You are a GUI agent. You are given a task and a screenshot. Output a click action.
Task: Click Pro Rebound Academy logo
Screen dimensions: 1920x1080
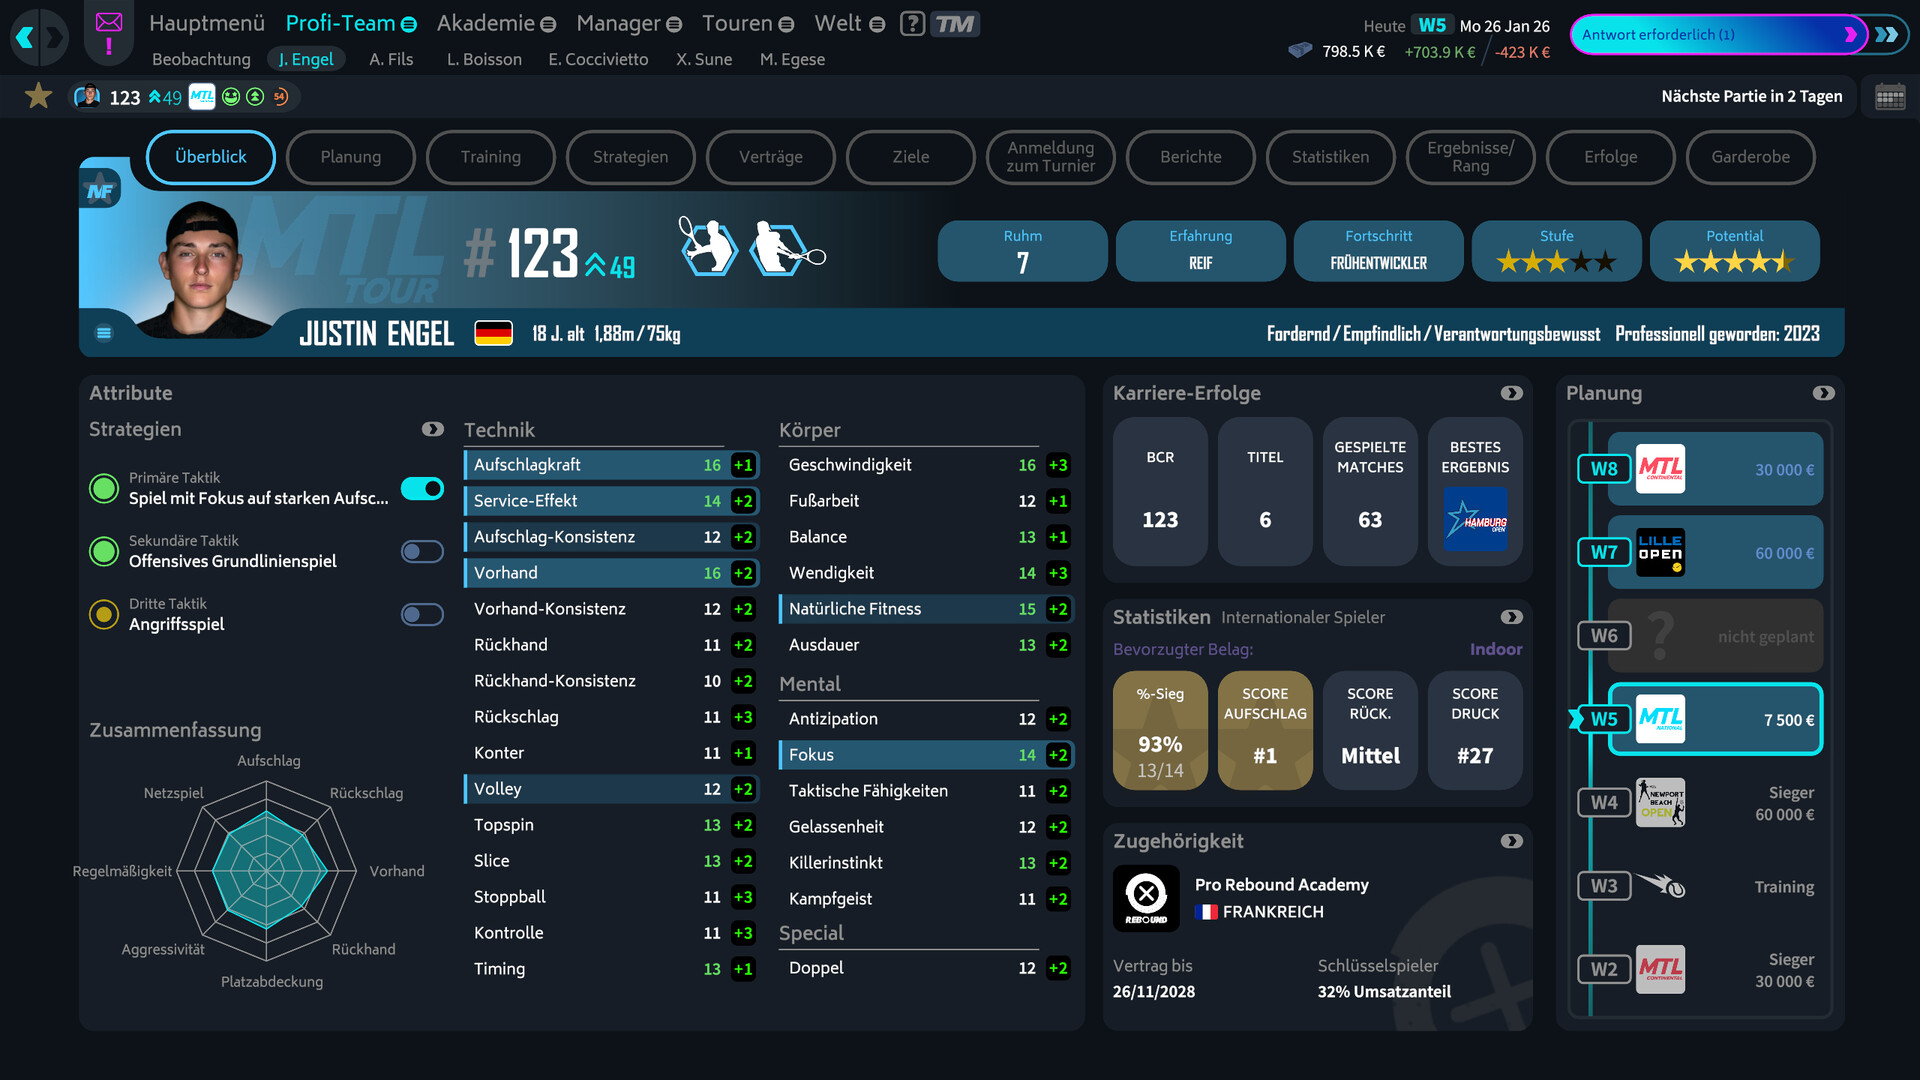(x=1146, y=898)
